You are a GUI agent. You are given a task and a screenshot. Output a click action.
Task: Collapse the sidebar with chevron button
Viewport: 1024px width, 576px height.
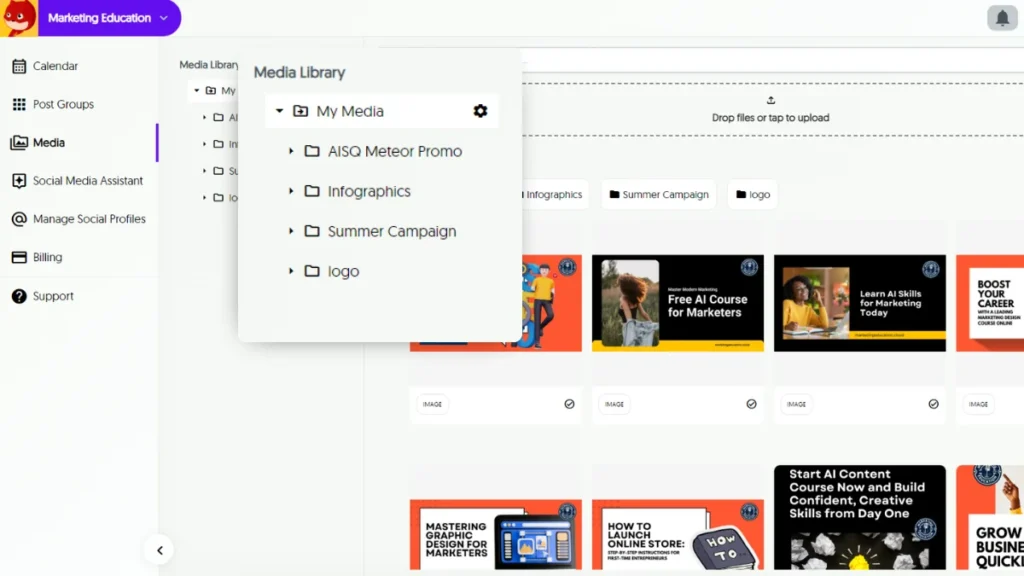[159, 550]
